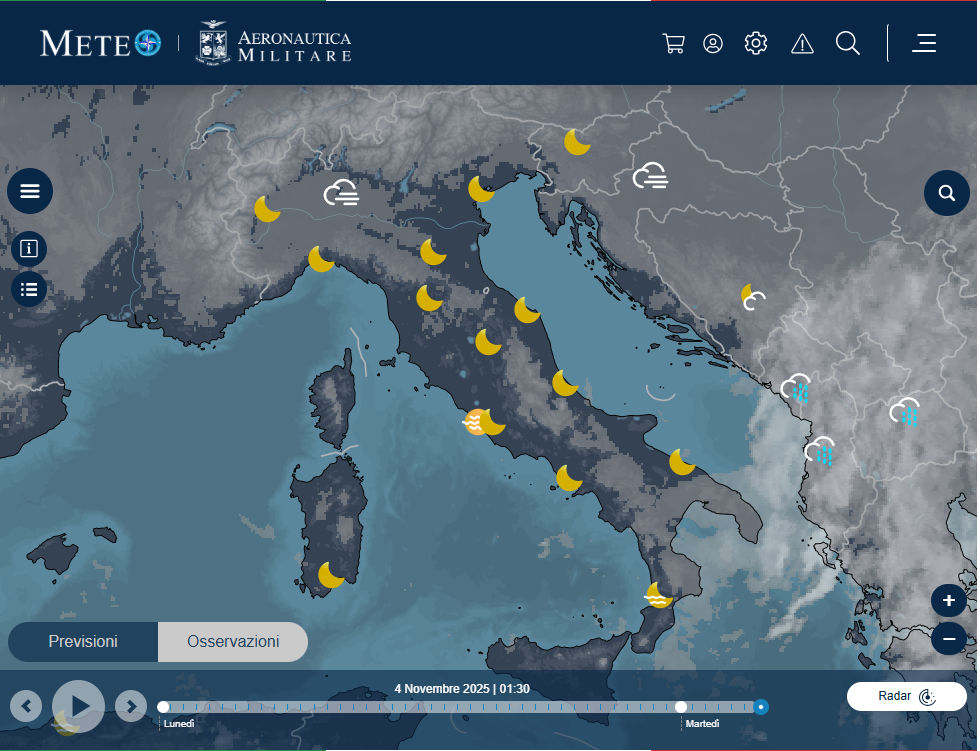
Task: Click the header search magnifier icon
Action: (x=848, y=43)
